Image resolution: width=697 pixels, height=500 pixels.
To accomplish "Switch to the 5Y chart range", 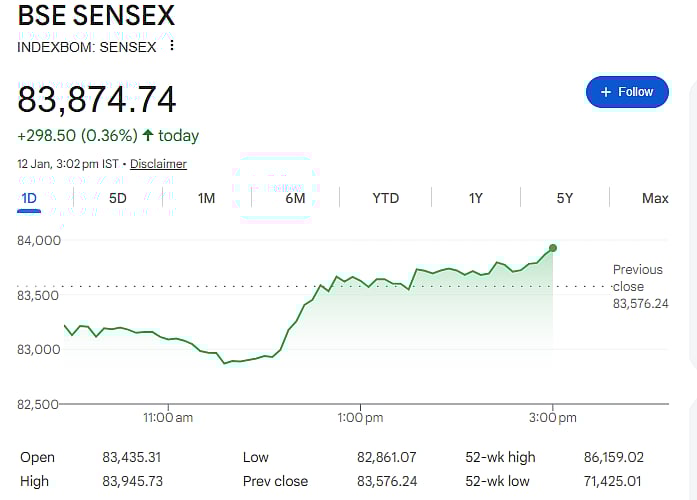I will tap(565, 198).
